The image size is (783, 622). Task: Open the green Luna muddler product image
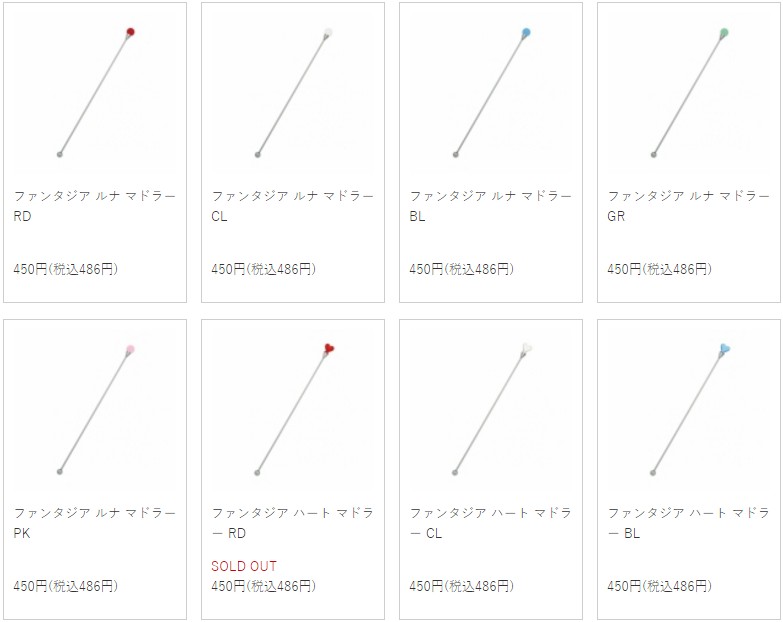coord(689,93)
